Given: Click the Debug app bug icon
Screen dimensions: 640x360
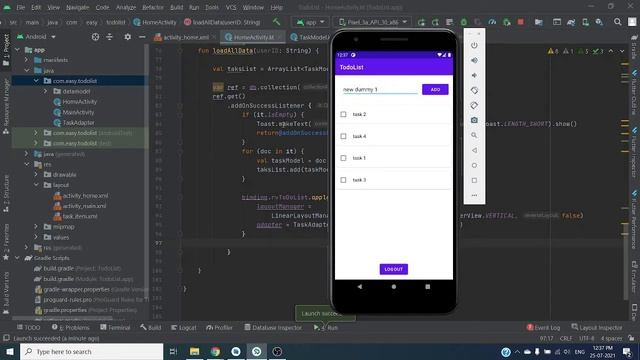Looking at the screenshot, I should tap(464, 22).
